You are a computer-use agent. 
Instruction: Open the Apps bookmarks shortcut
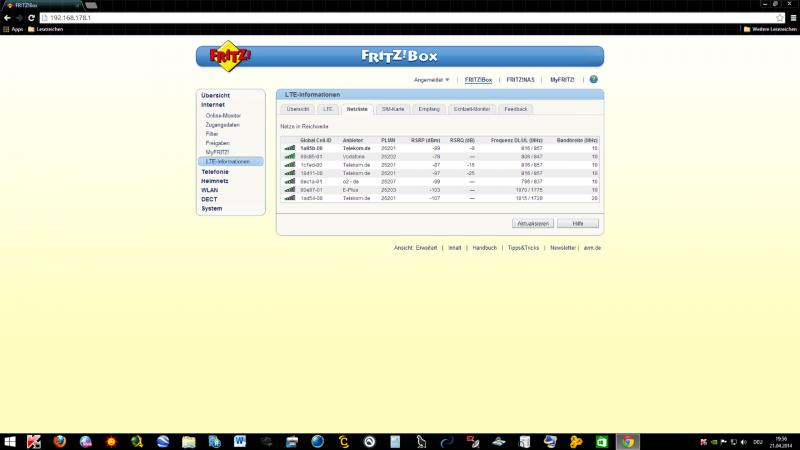[x=13, y=29]
